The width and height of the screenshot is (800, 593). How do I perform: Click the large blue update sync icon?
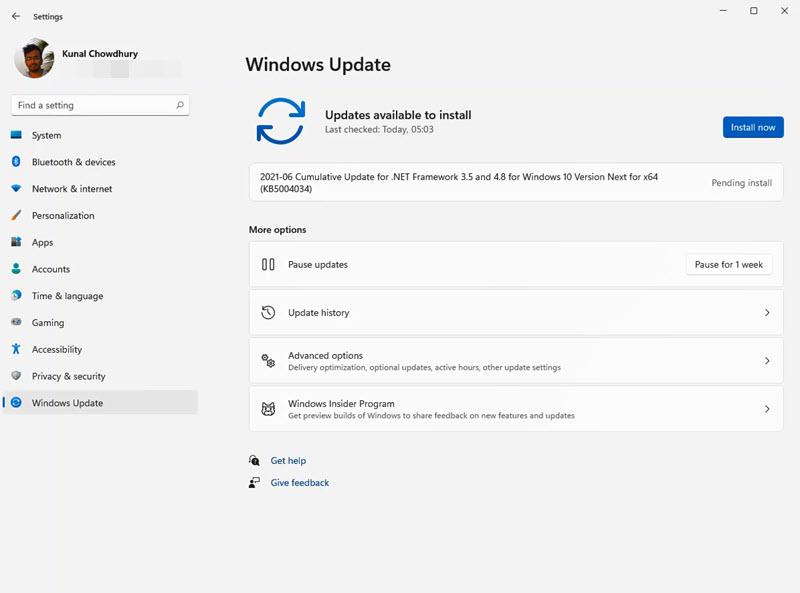click(281, 121)
